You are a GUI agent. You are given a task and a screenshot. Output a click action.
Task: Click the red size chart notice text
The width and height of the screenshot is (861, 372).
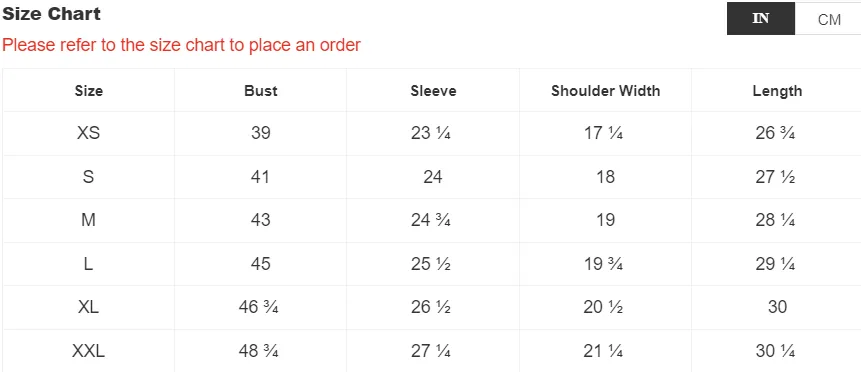point(181,45)
